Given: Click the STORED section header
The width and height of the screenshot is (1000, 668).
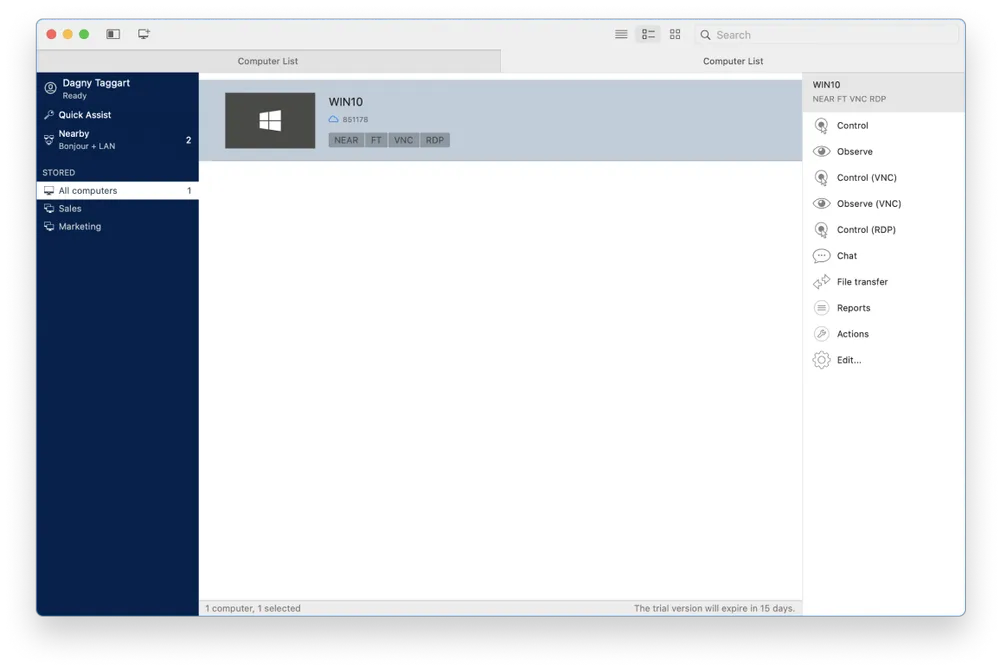Looking at the screenshot, I should click(59, 173).
